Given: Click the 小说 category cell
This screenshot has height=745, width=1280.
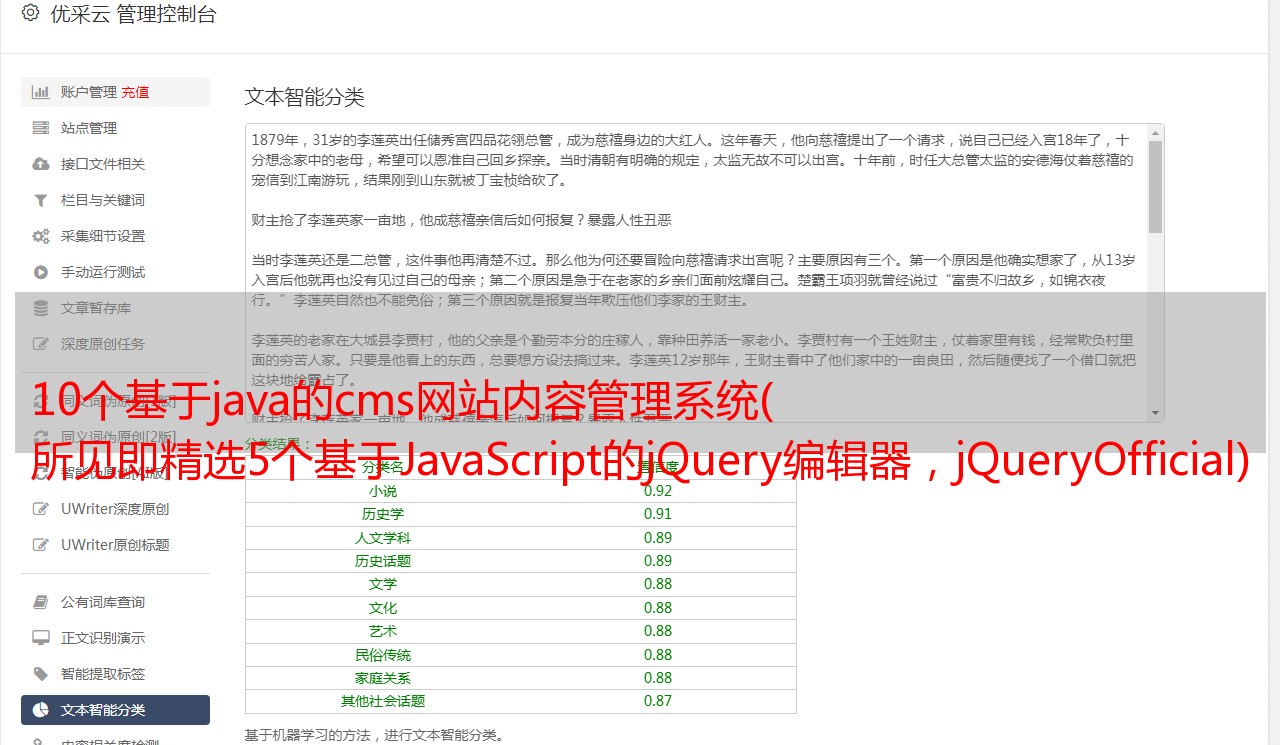Looking at the screenshot, I should point(383,491).
